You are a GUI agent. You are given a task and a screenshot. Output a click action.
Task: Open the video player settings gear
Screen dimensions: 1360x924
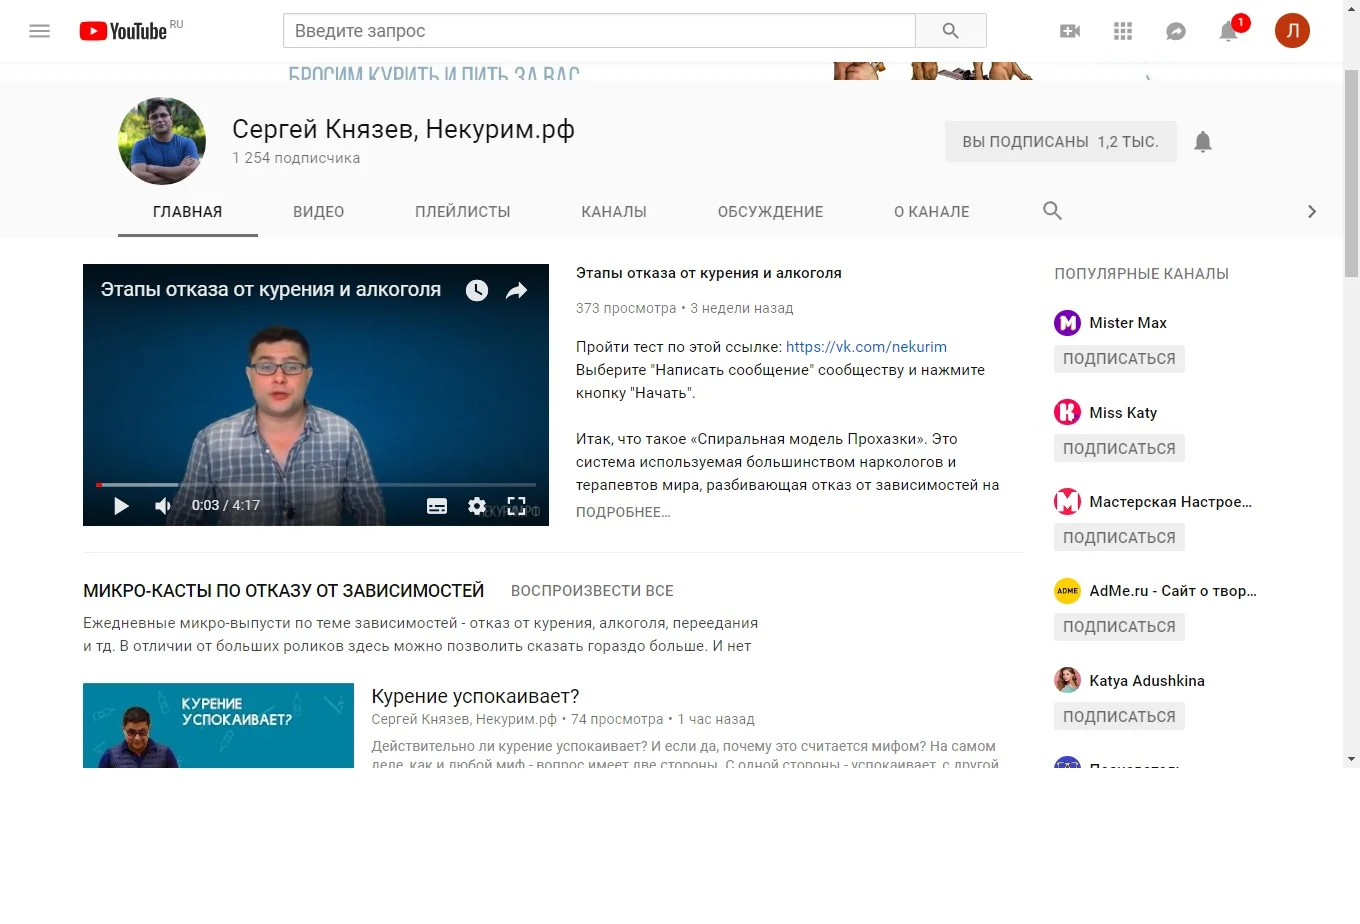click(x=477, y=506)
